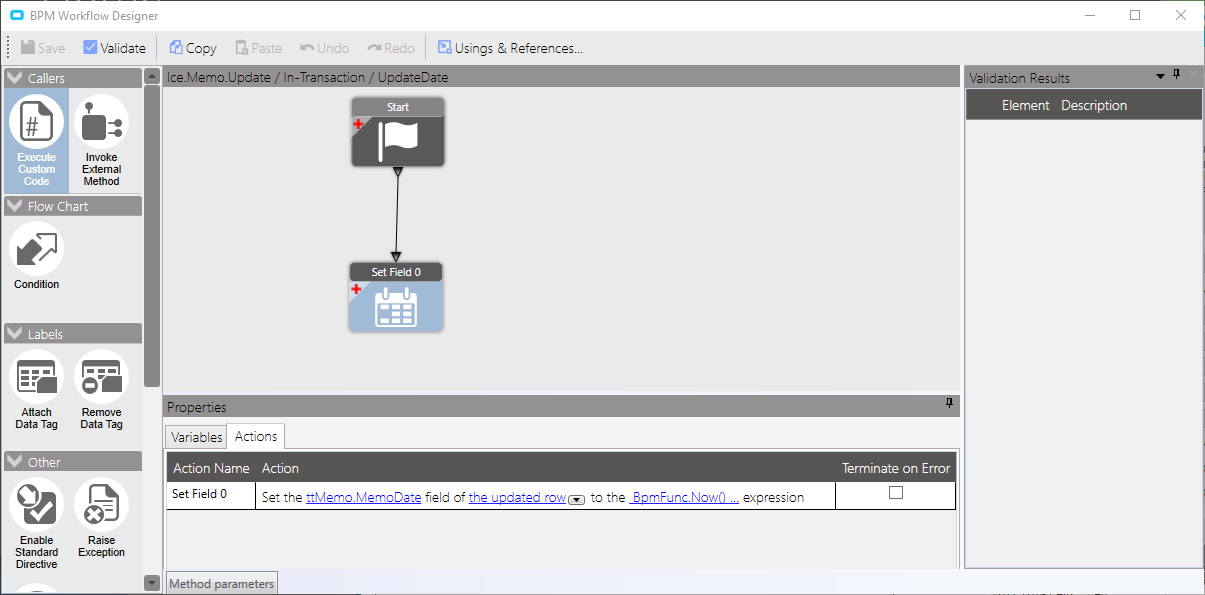Screen dimensions: 1205x595
Task: Click Redo in the toolbar
Action: pyautogui.click(x=391, y=48)
